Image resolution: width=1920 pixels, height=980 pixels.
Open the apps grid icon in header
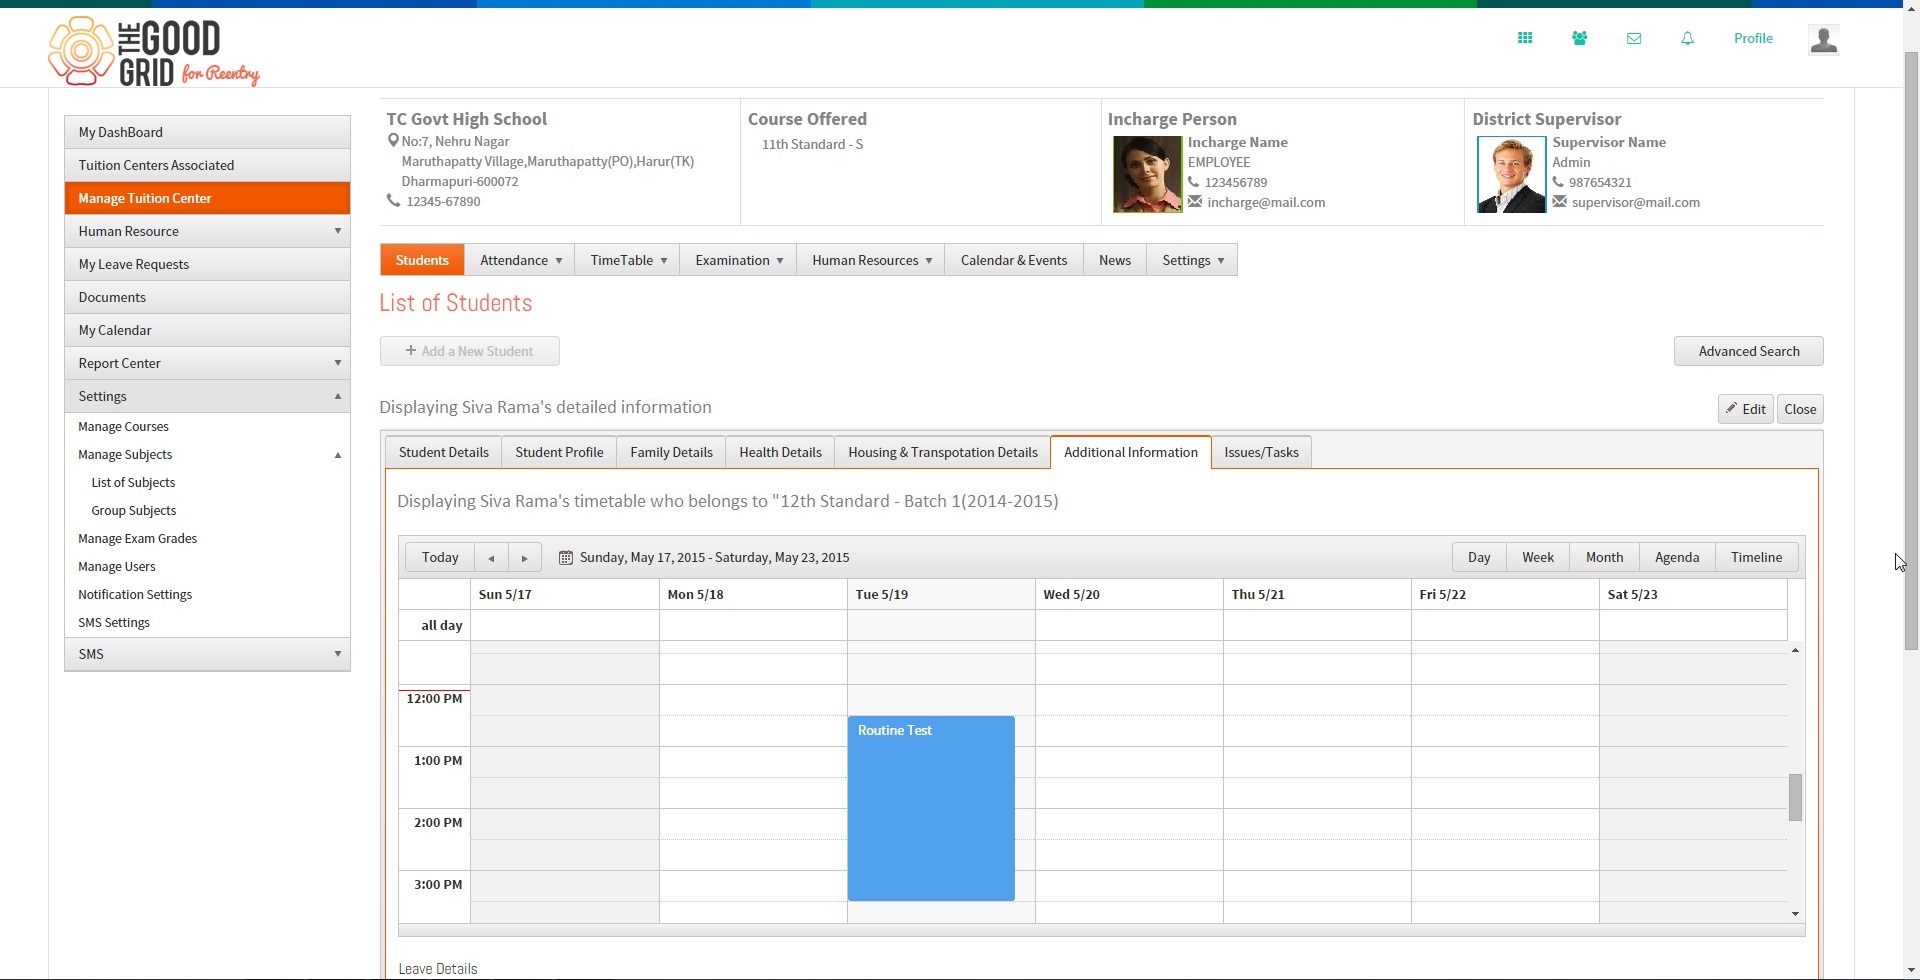click(x=1525, y=38)
